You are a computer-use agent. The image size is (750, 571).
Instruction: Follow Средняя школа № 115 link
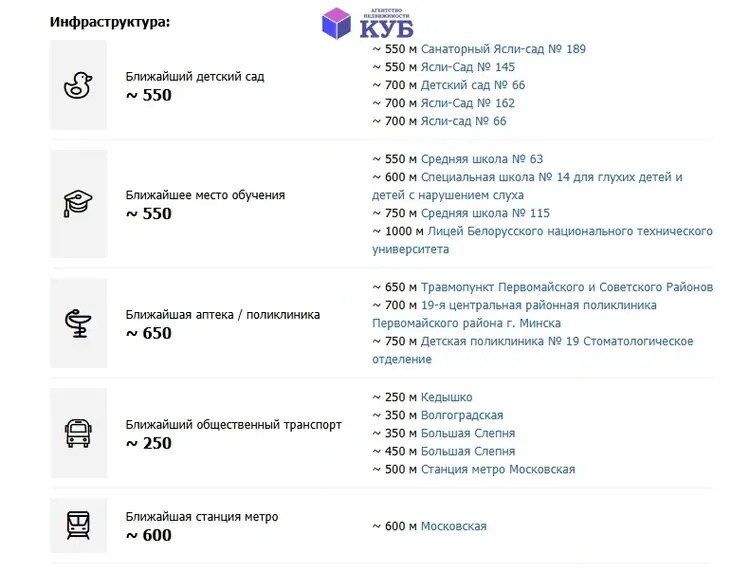coord(485,213)
